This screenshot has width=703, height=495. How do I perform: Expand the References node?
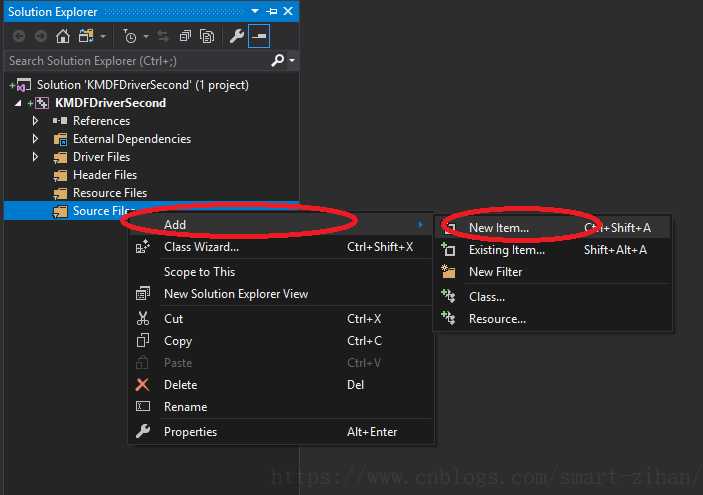tap(35, 121)
